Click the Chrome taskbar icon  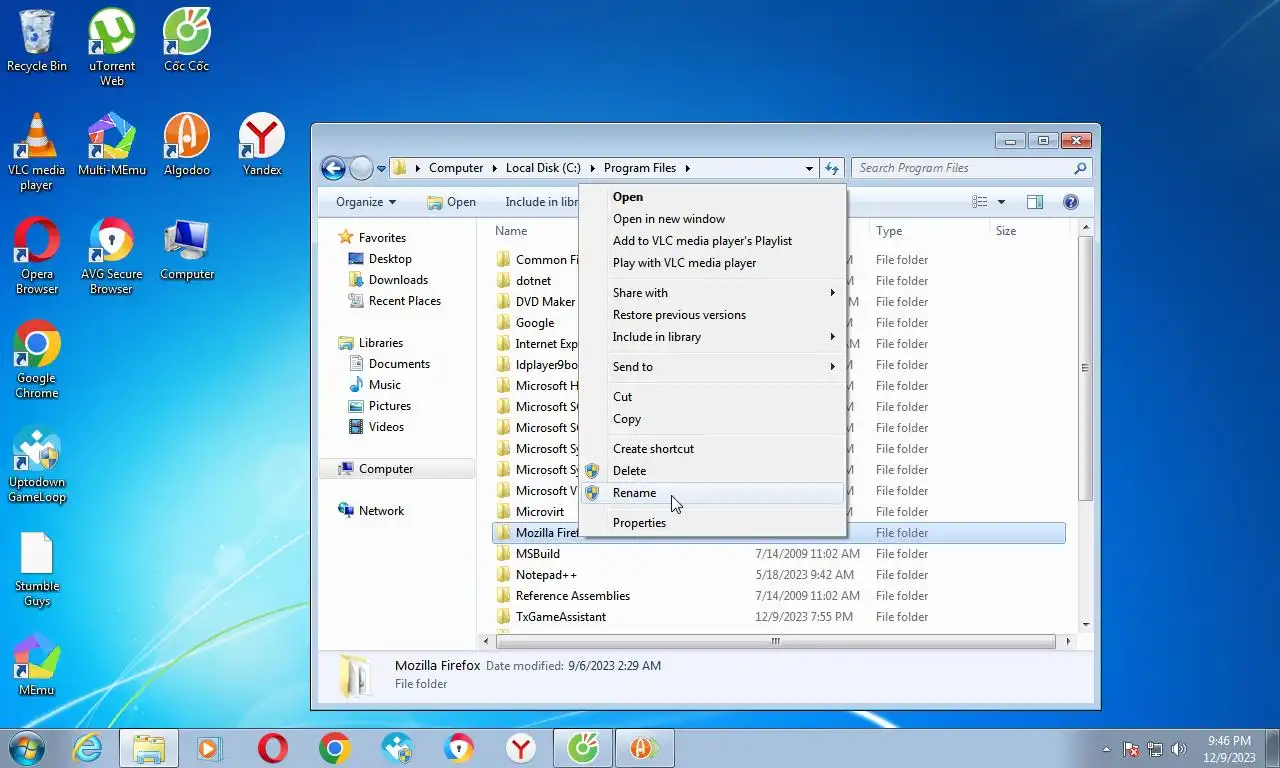tap(335, 748)
